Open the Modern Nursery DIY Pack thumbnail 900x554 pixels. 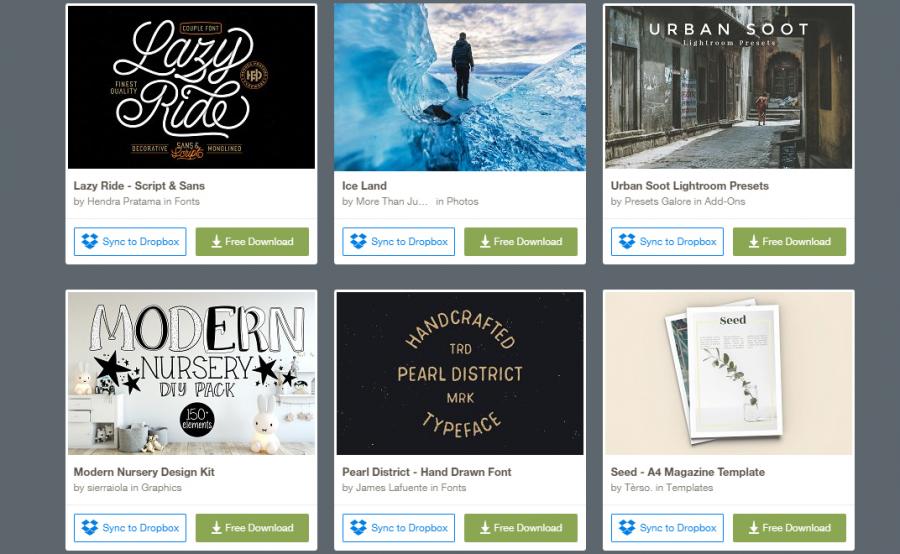(192, 373)
